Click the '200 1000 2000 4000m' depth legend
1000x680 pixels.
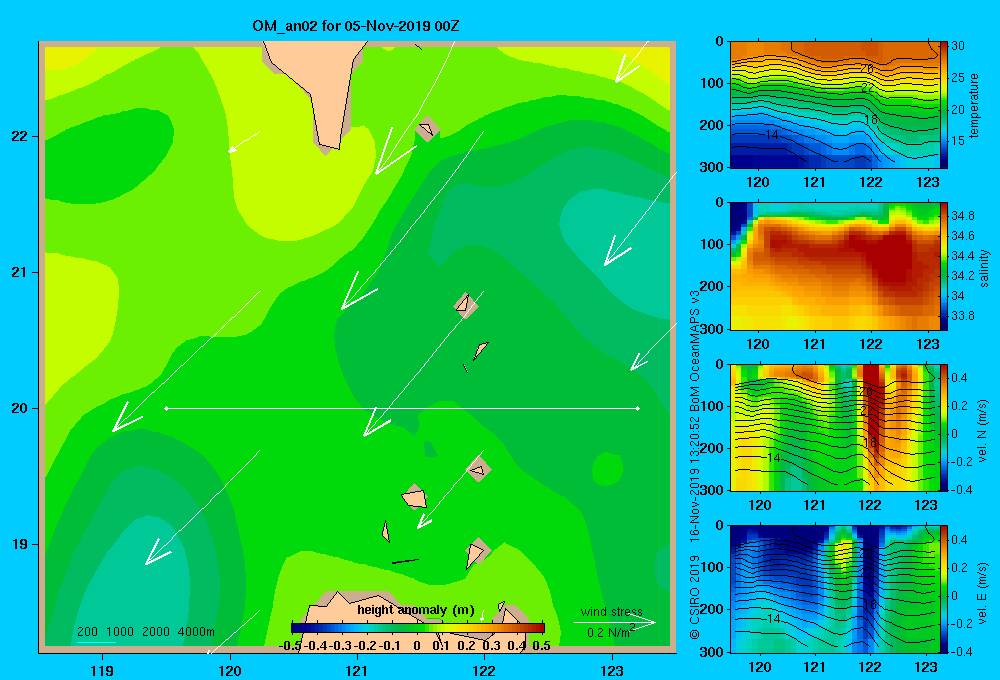click(146, 632)
